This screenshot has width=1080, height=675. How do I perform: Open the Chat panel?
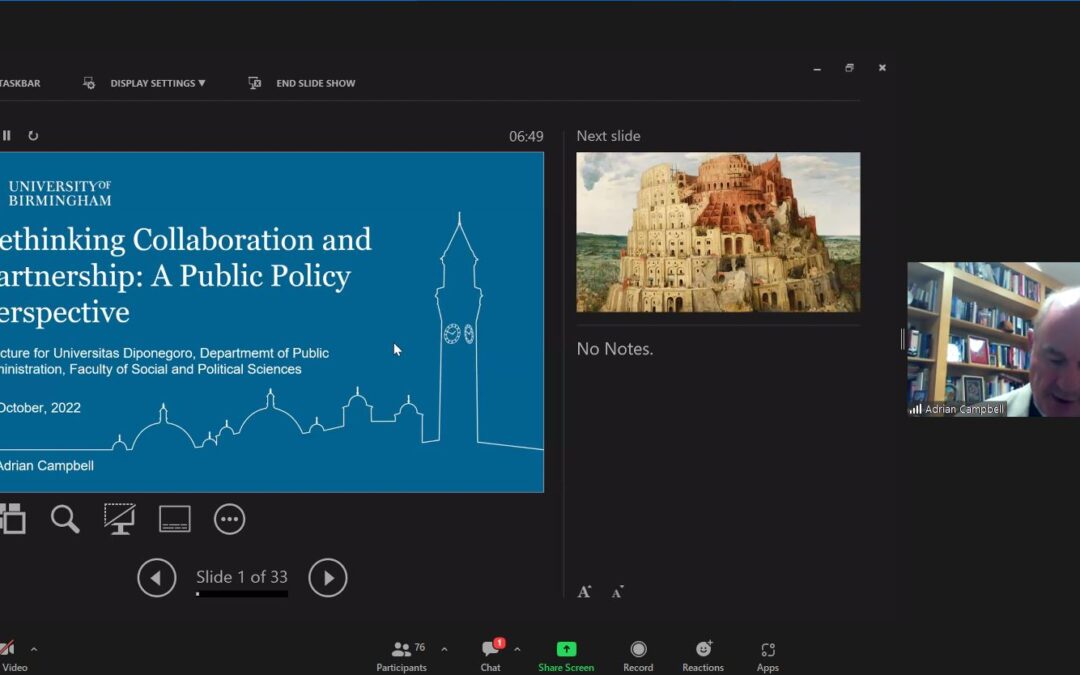tap(491, 656)
